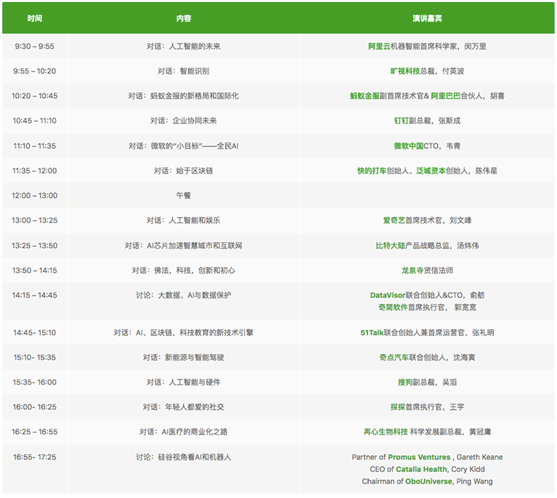The width and height of the screenshot is (557, 498).
Task: Select the time 9:30 – 9:55
Action: coord(34,46)
